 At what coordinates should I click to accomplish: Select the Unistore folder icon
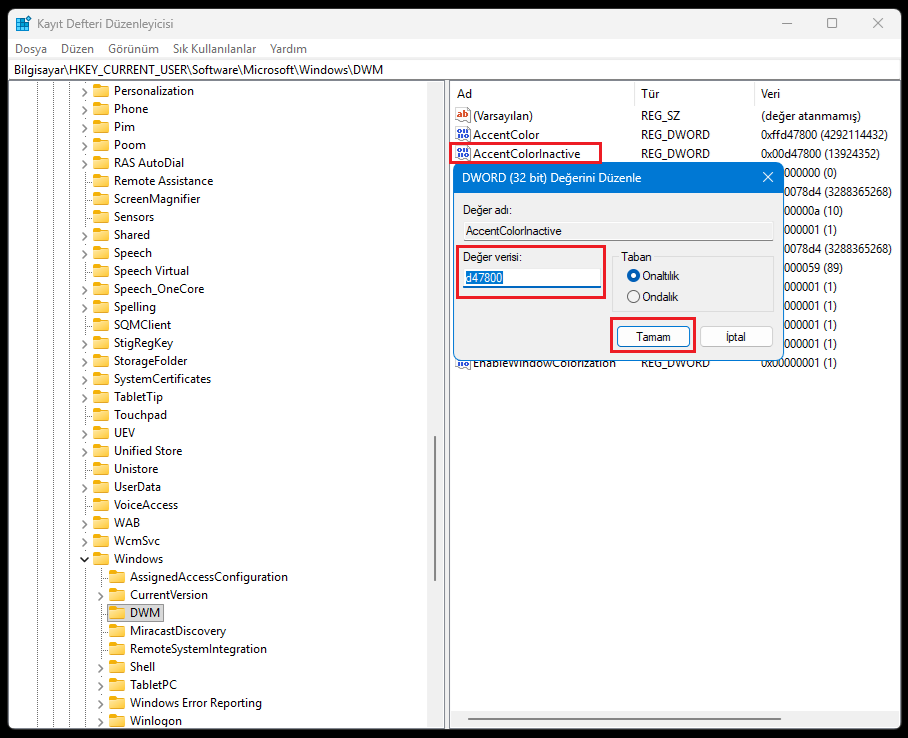point(101,469)
